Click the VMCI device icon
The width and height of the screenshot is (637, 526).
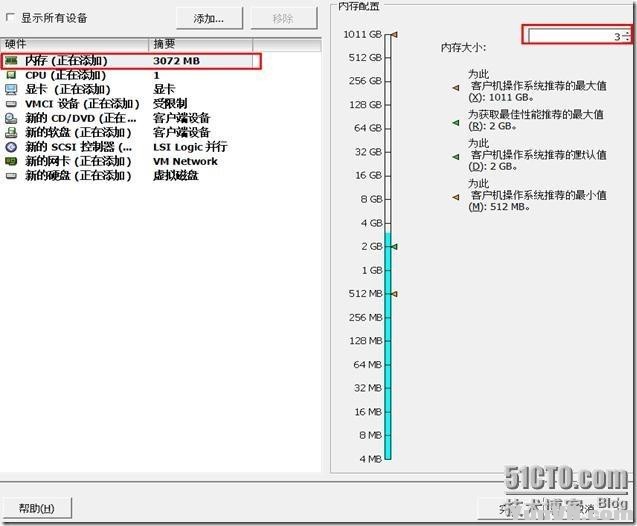point(11,104)
